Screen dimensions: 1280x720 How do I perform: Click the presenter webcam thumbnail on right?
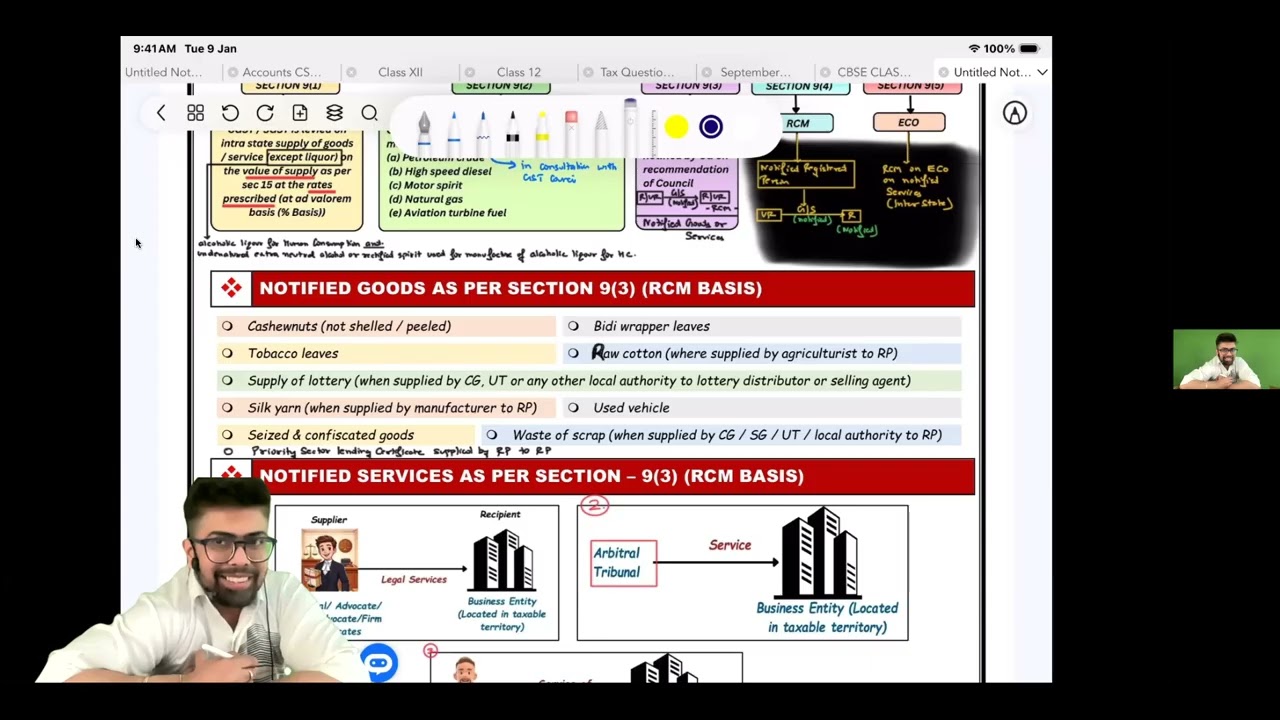(1226, 359)
